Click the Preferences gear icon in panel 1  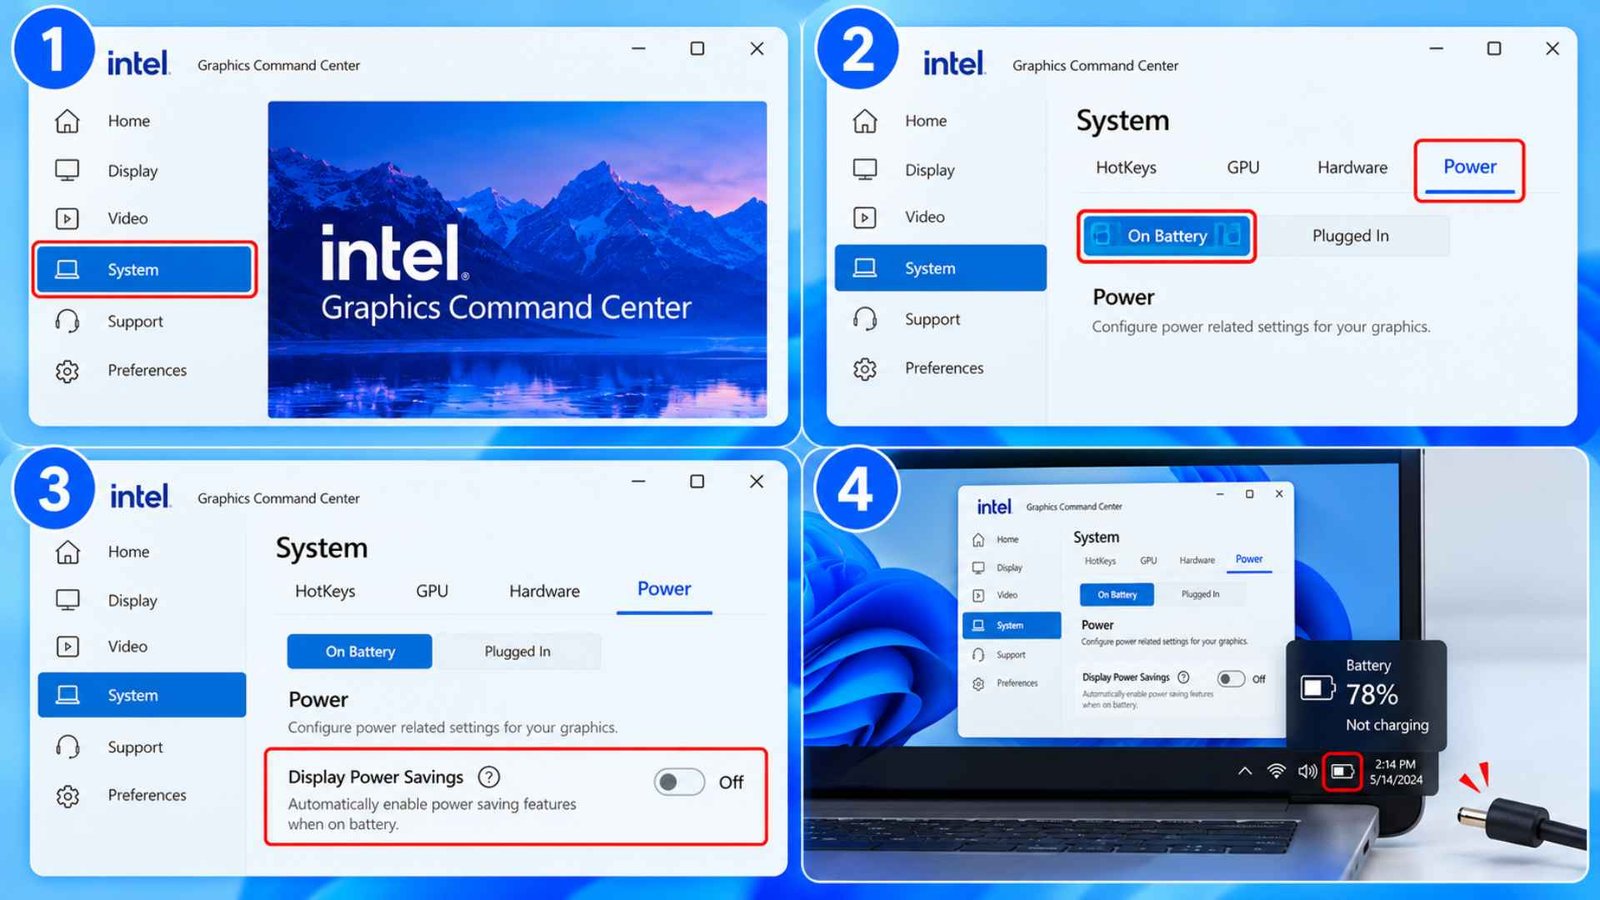point(67,371)
